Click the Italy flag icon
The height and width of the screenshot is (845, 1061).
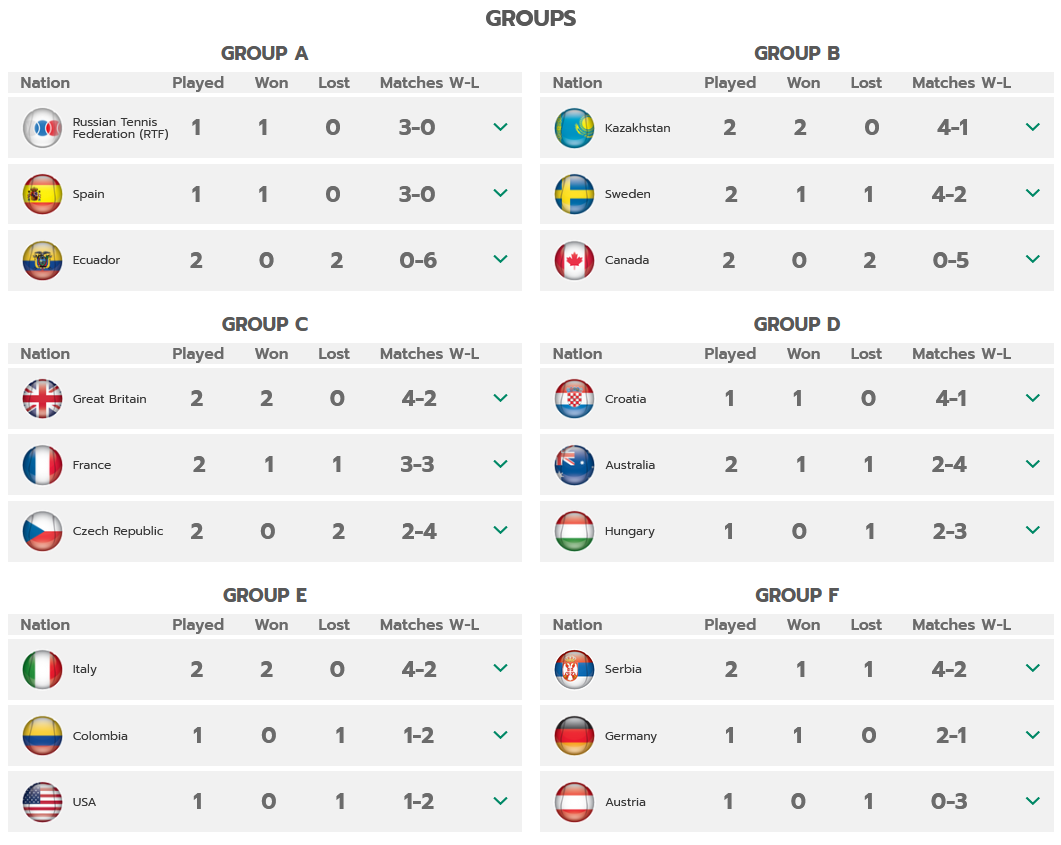coord(43,669)
